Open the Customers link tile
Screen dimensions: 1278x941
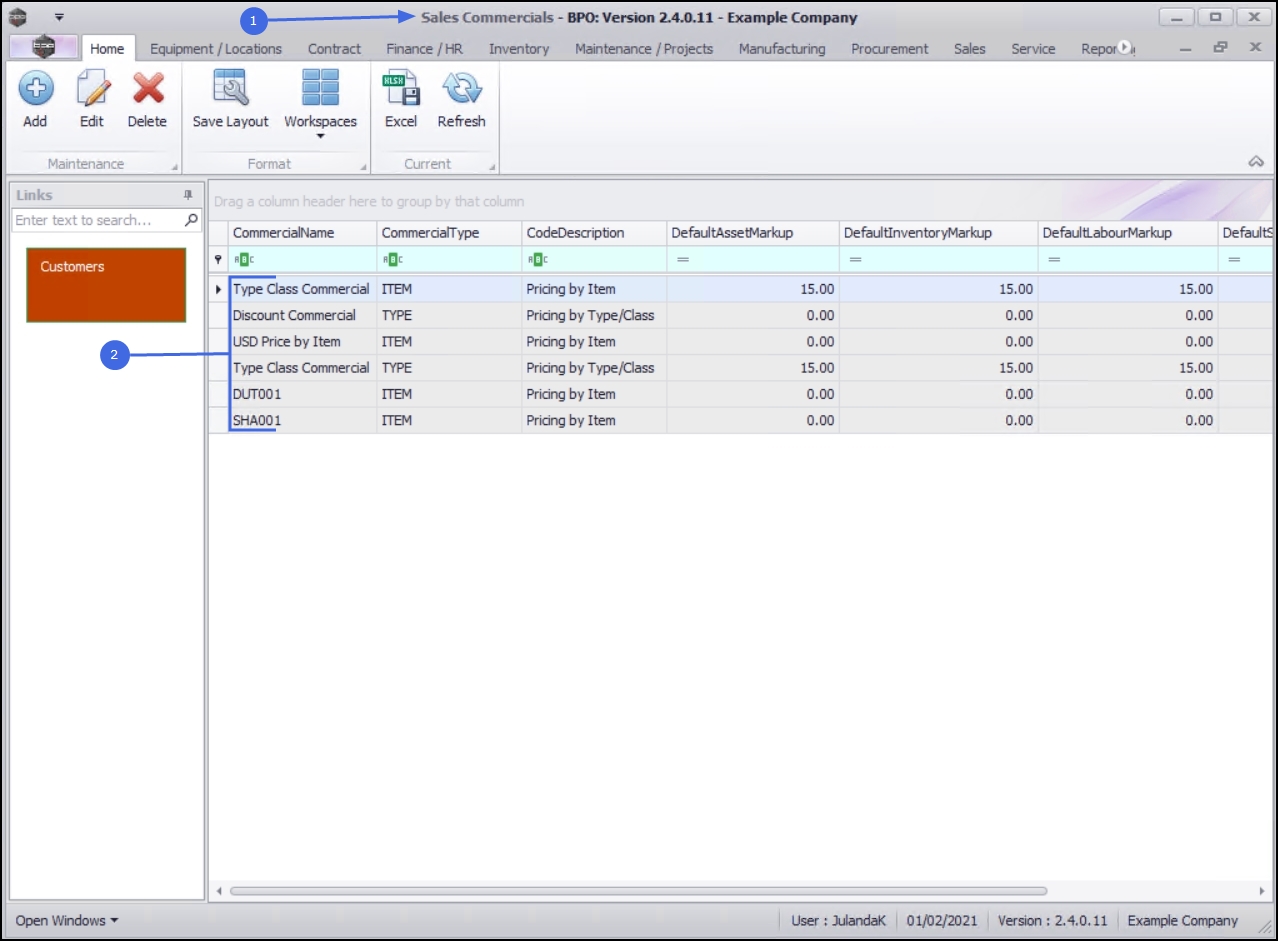(x=106, y=285)
